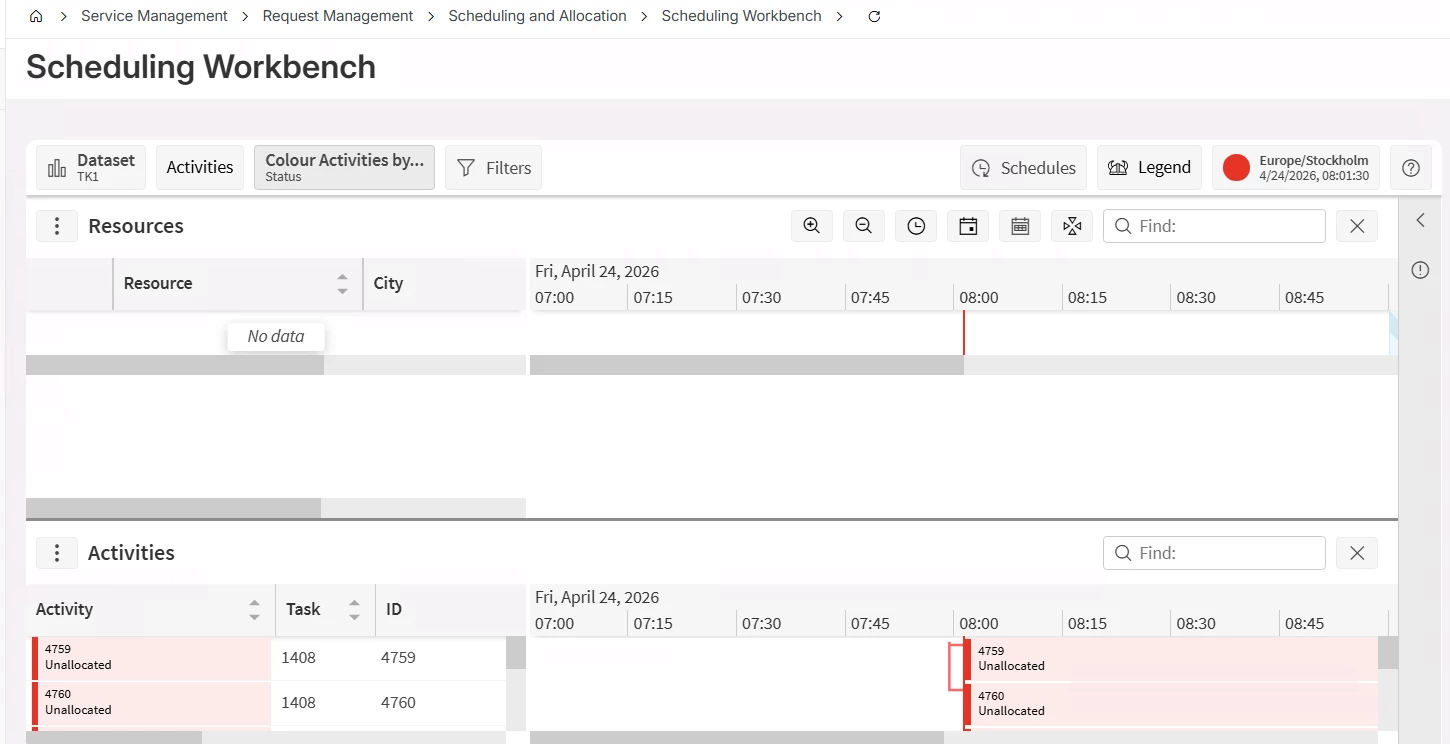Screen dimensions: 1450x744
Task: Go to home via breadcrumb icon
Action: pos(36,16)
